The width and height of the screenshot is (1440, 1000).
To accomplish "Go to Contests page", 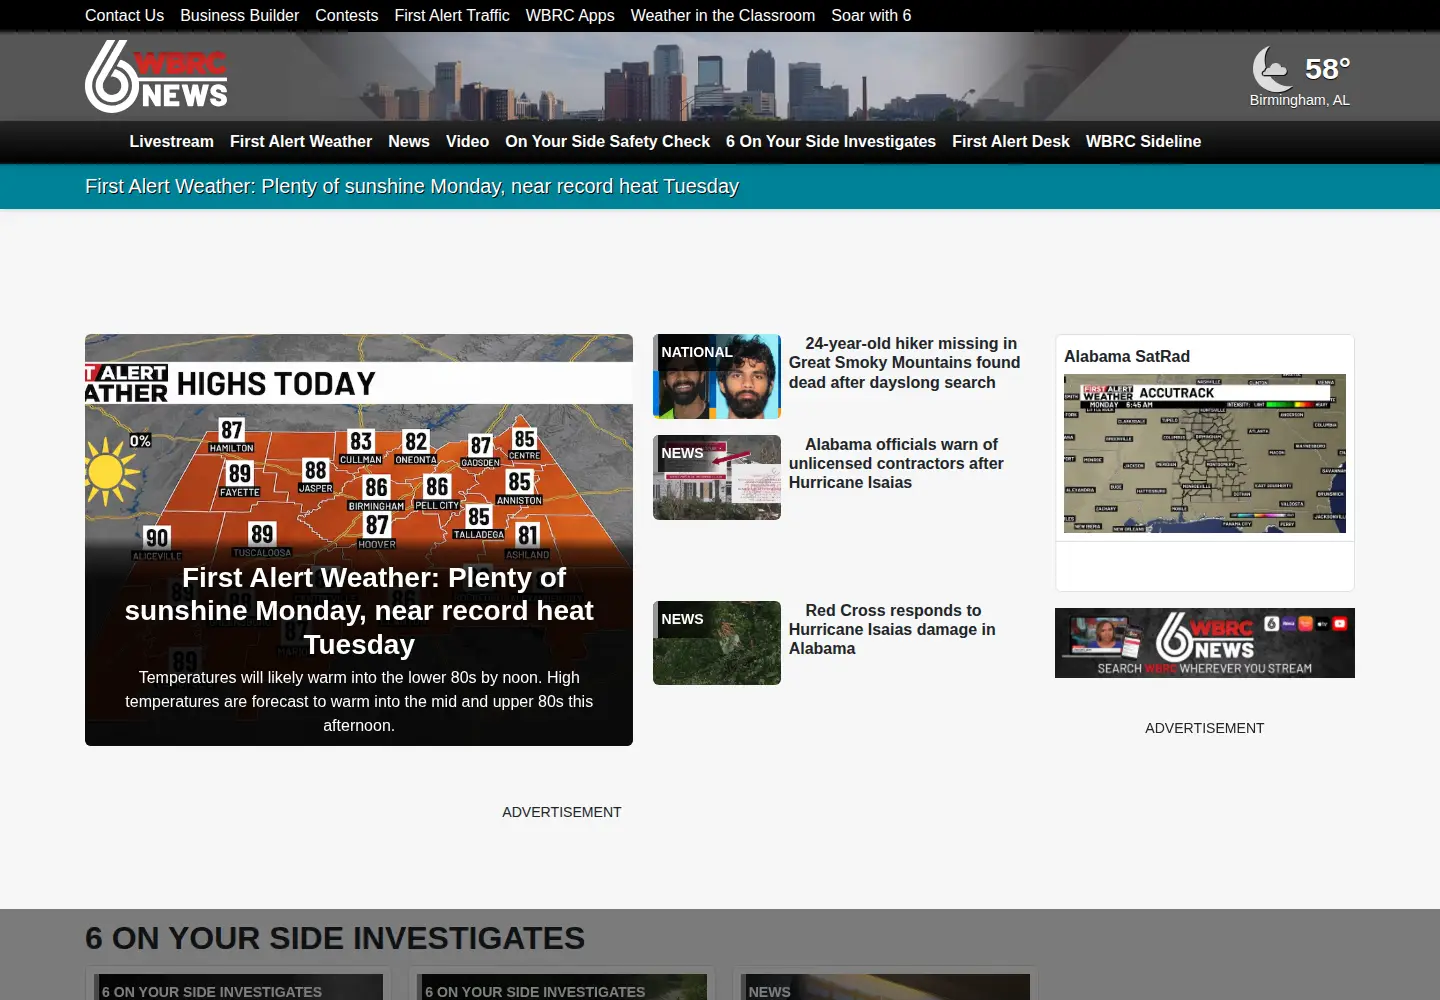I will point(346,15).
